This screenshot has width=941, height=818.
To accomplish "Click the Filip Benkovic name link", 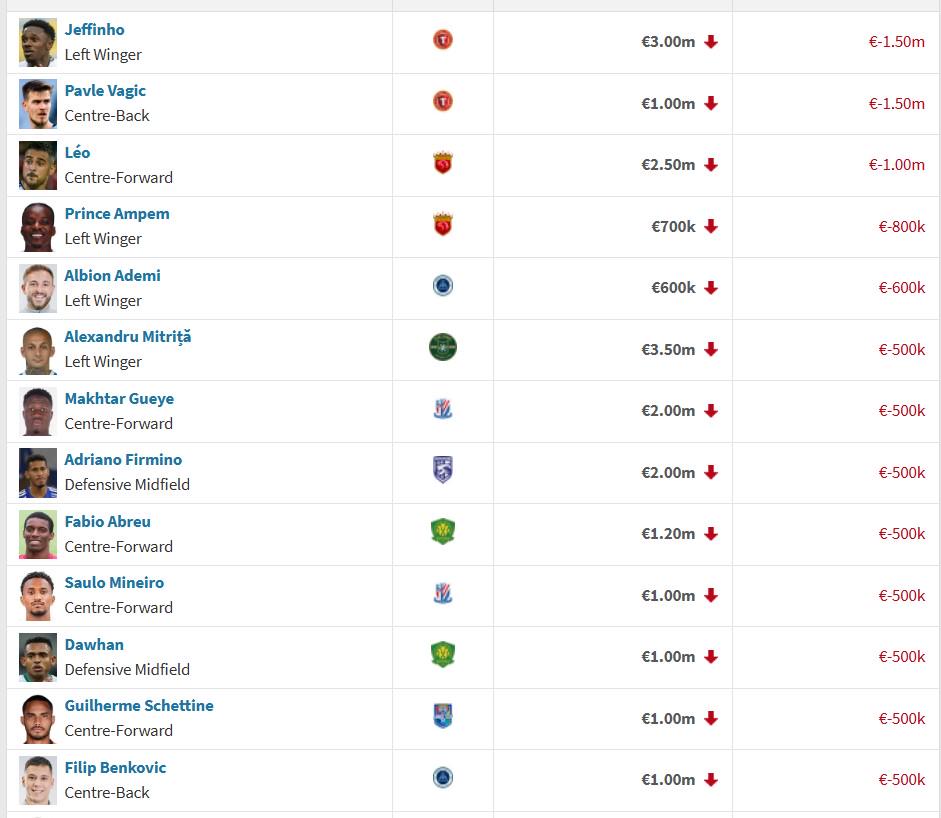I will (115, 768).
